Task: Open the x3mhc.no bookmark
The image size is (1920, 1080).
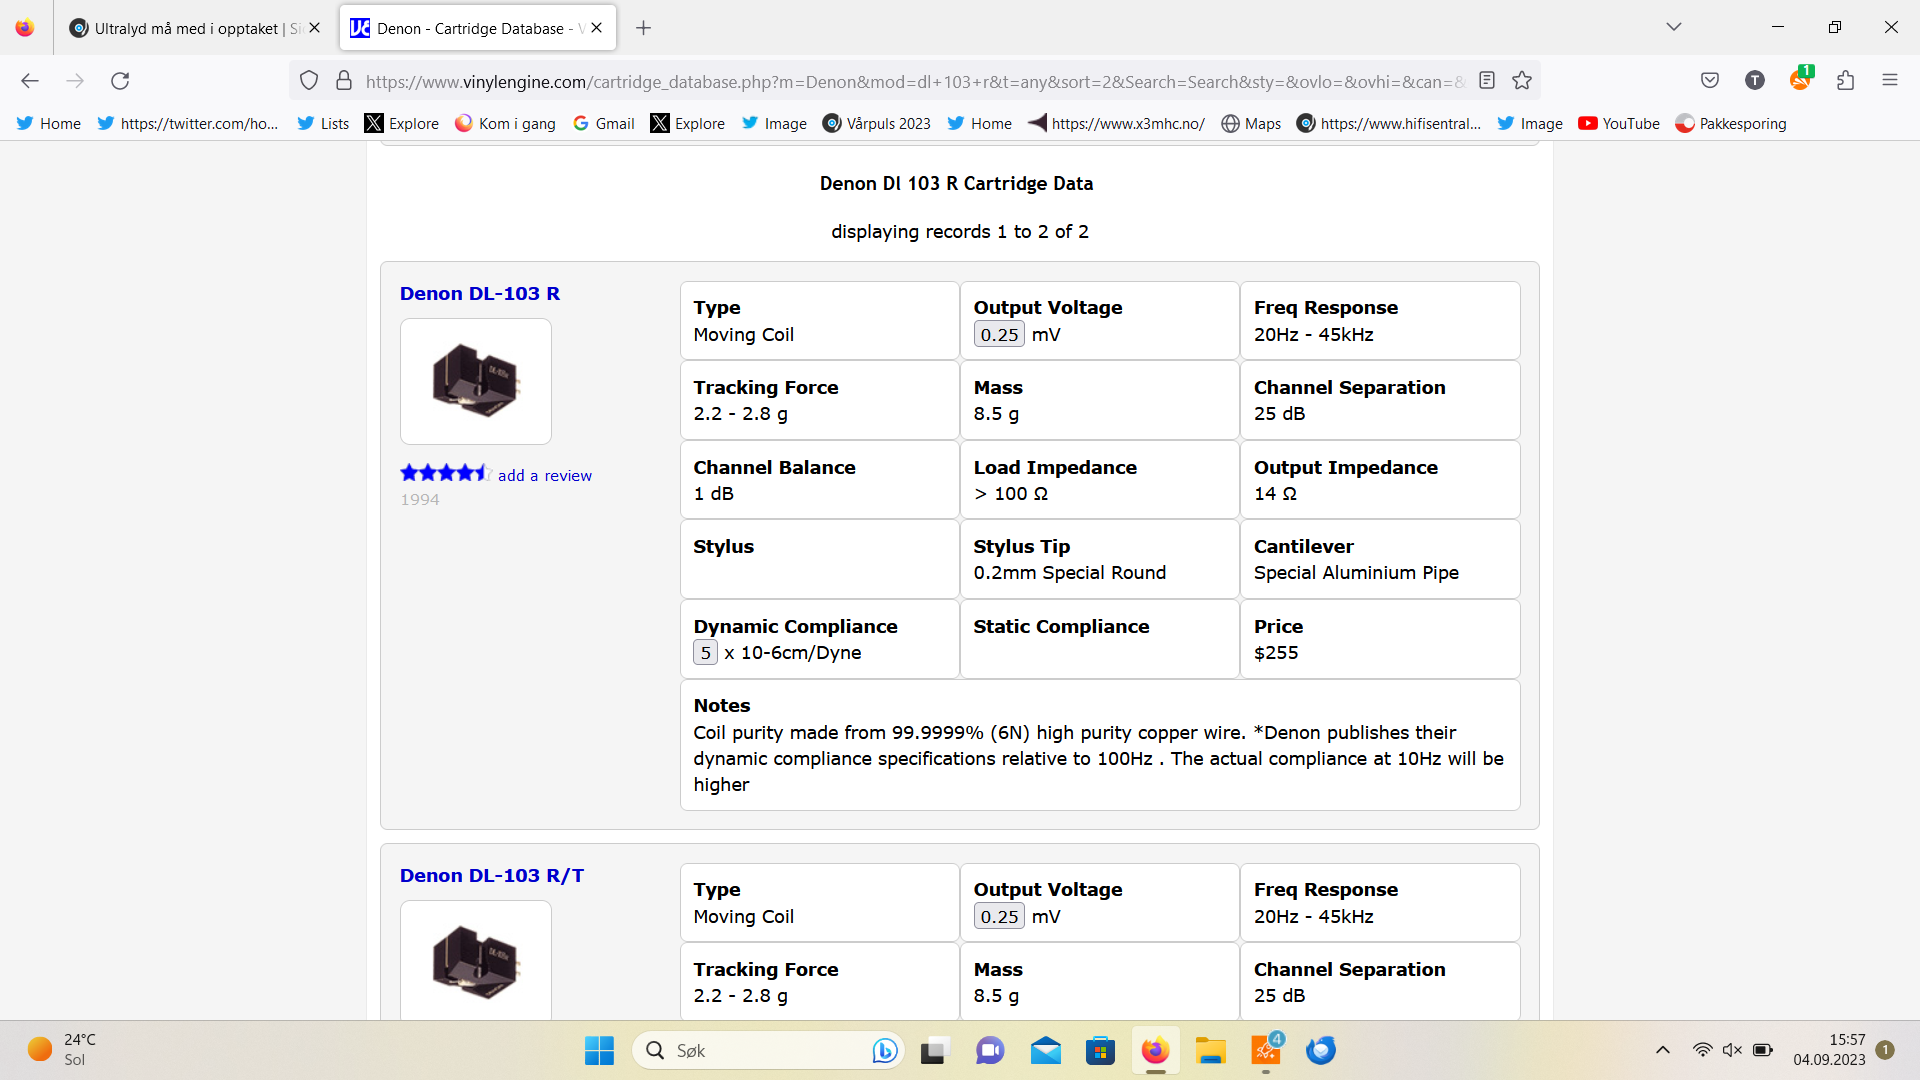Action: [1117, 124]
